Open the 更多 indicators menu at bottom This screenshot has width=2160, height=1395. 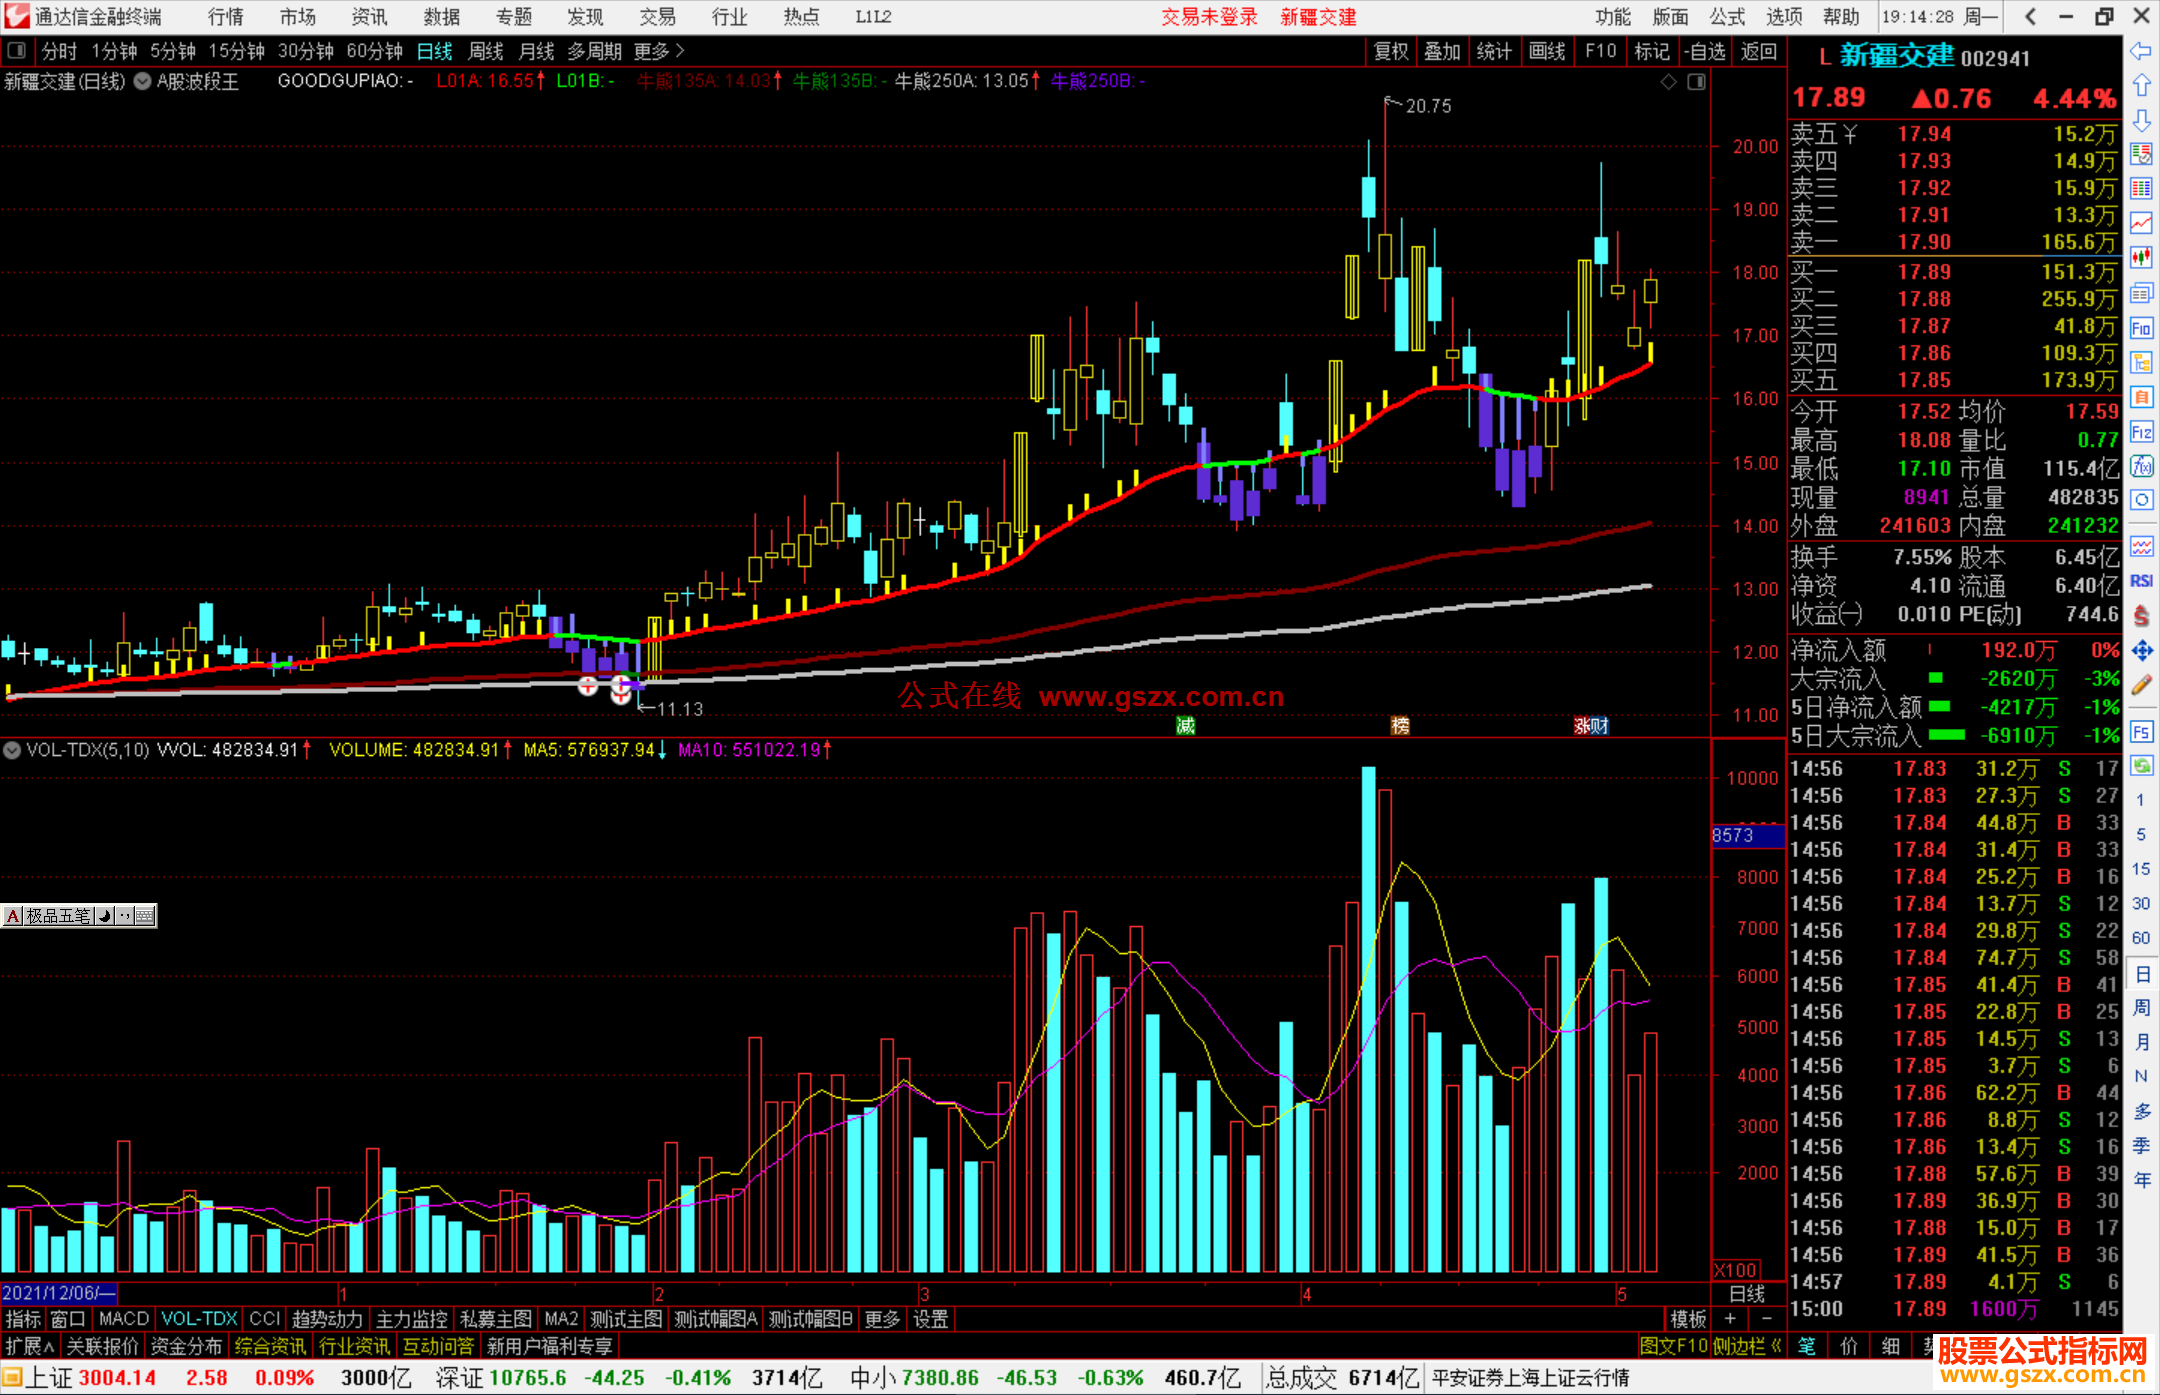882,1320
